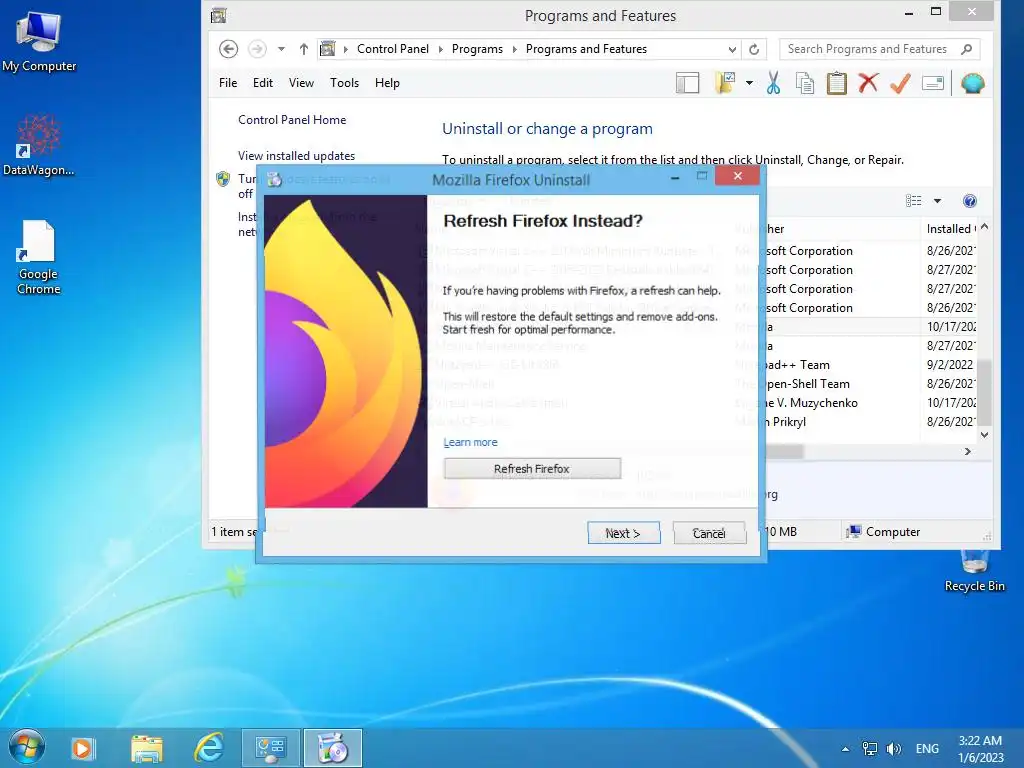
Task: Expand the folder toolbar dropdown arrow
Action: point(749,83)
